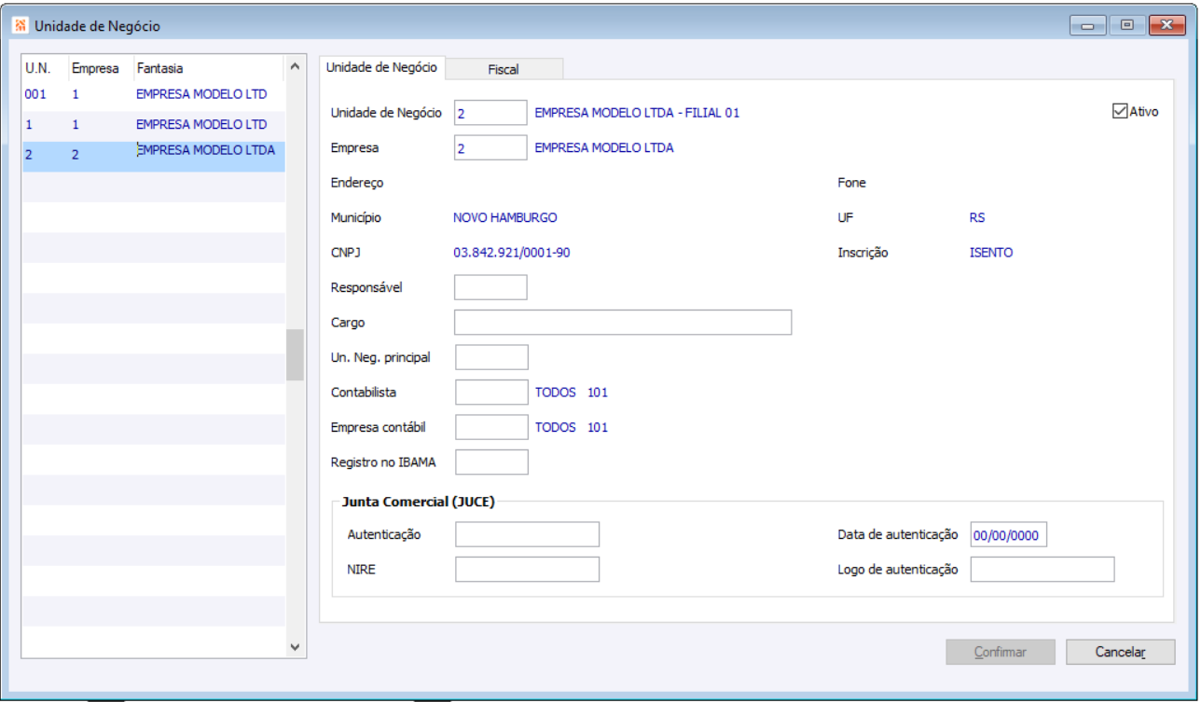Toggle the Ativo checkbox

(x=1120, y=111)
